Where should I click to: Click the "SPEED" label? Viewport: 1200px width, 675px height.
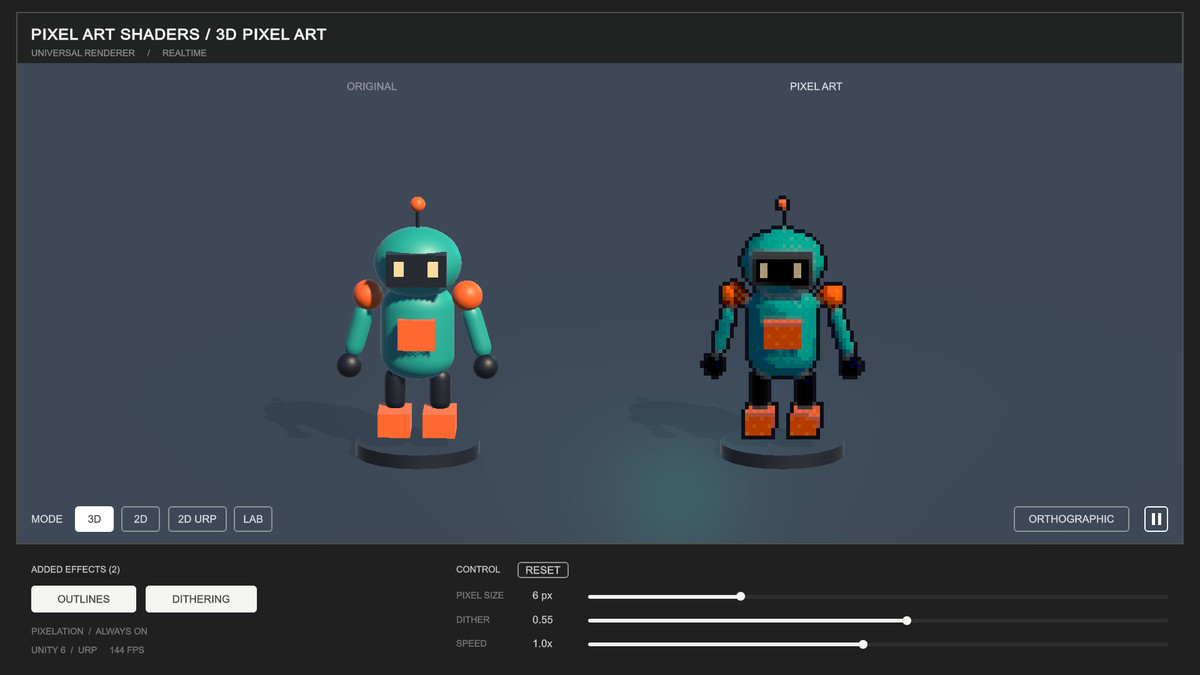(472, 644)
